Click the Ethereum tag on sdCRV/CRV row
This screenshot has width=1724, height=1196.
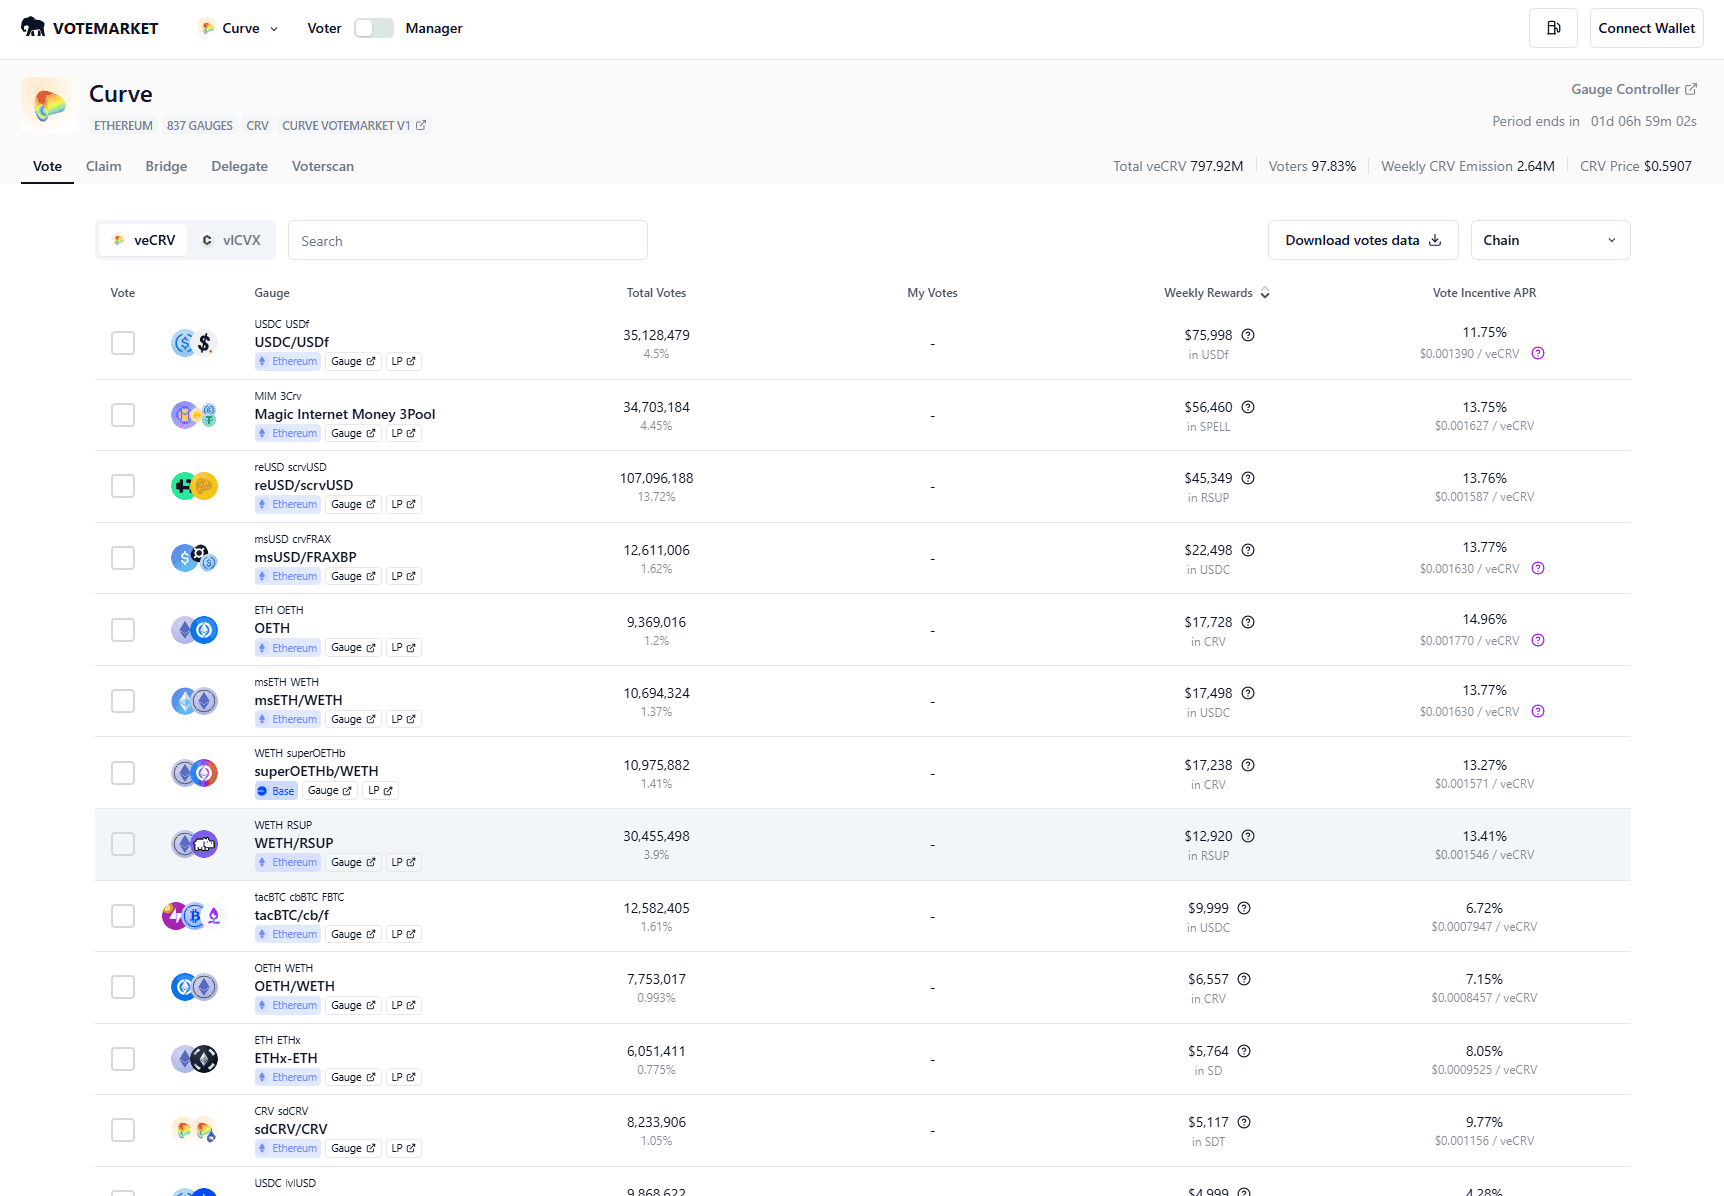288,1148
